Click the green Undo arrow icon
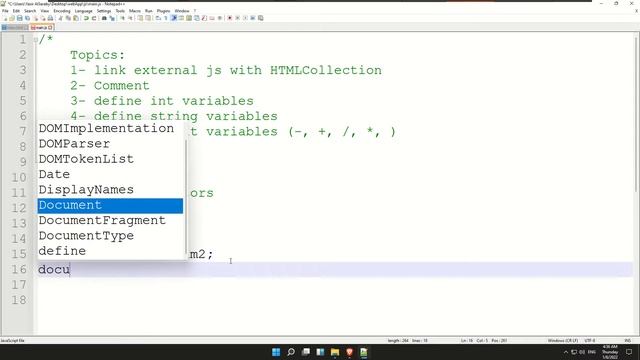This screenshot has width=640, height=360. point(87,18)
